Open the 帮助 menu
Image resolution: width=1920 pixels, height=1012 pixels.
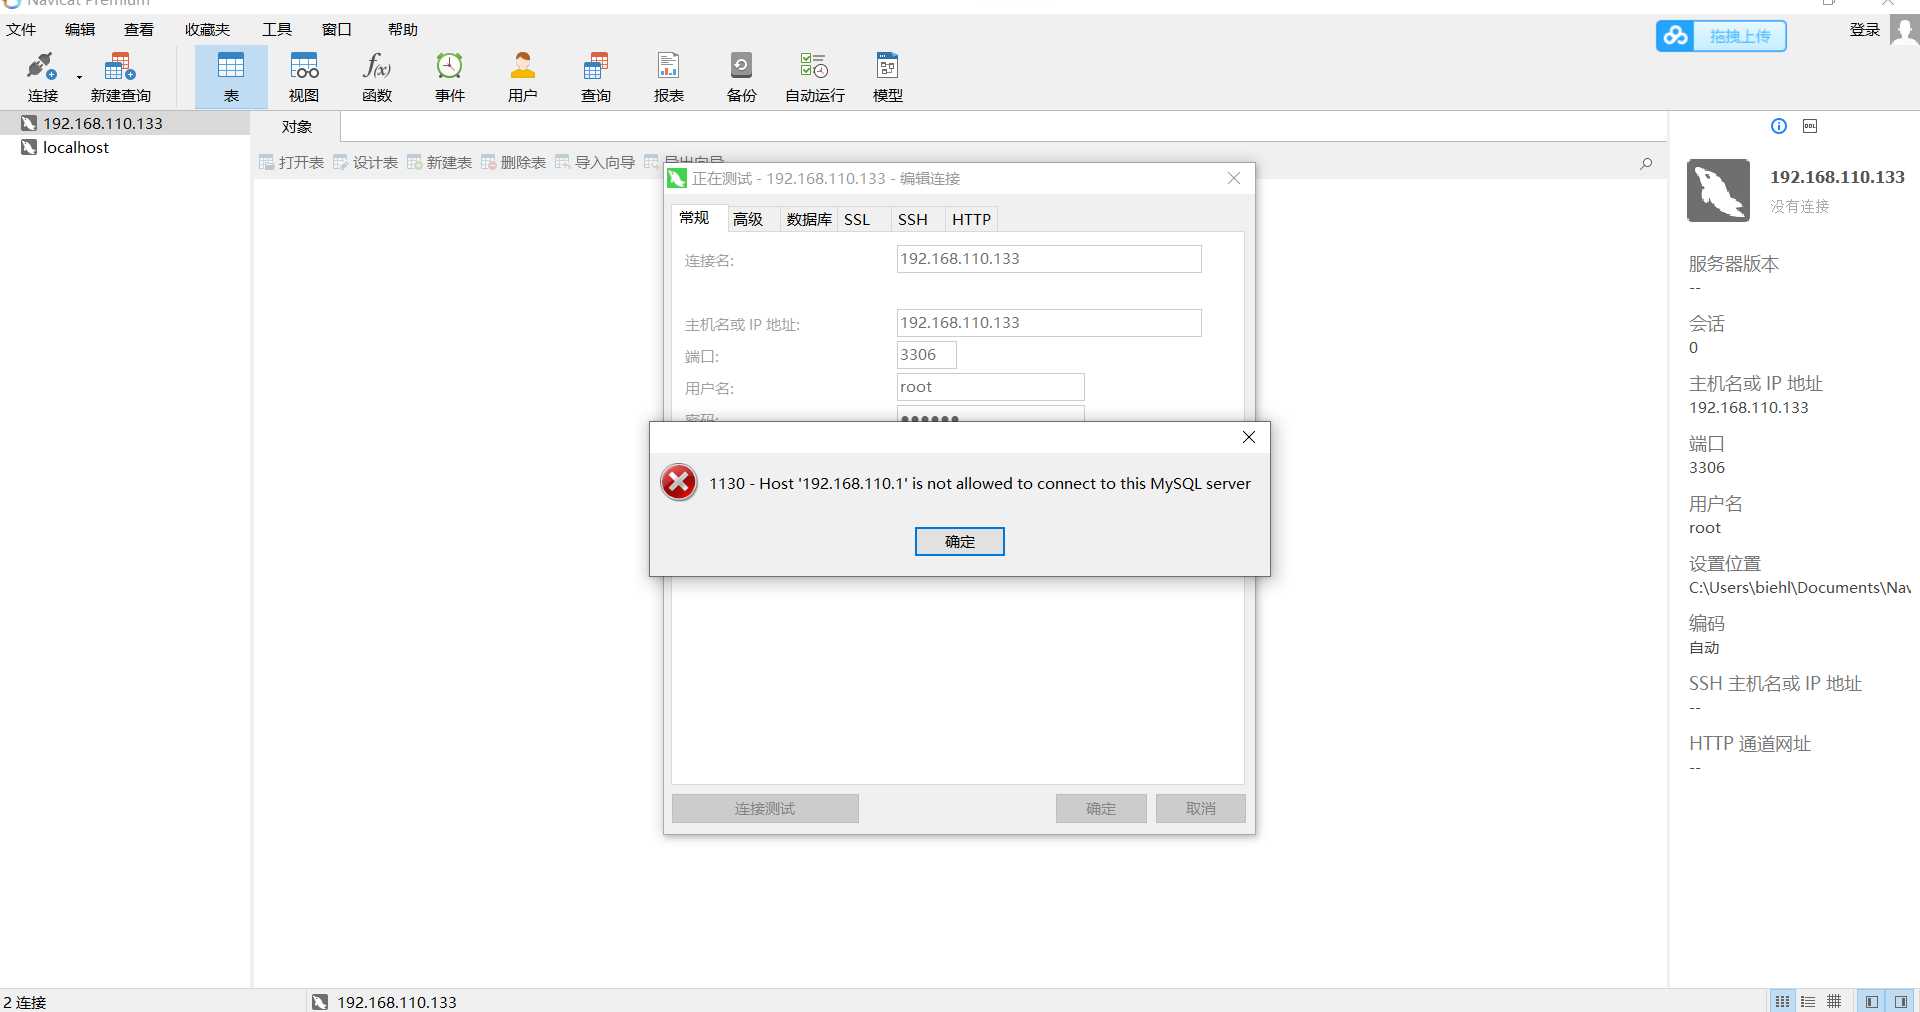click(403, 30)
